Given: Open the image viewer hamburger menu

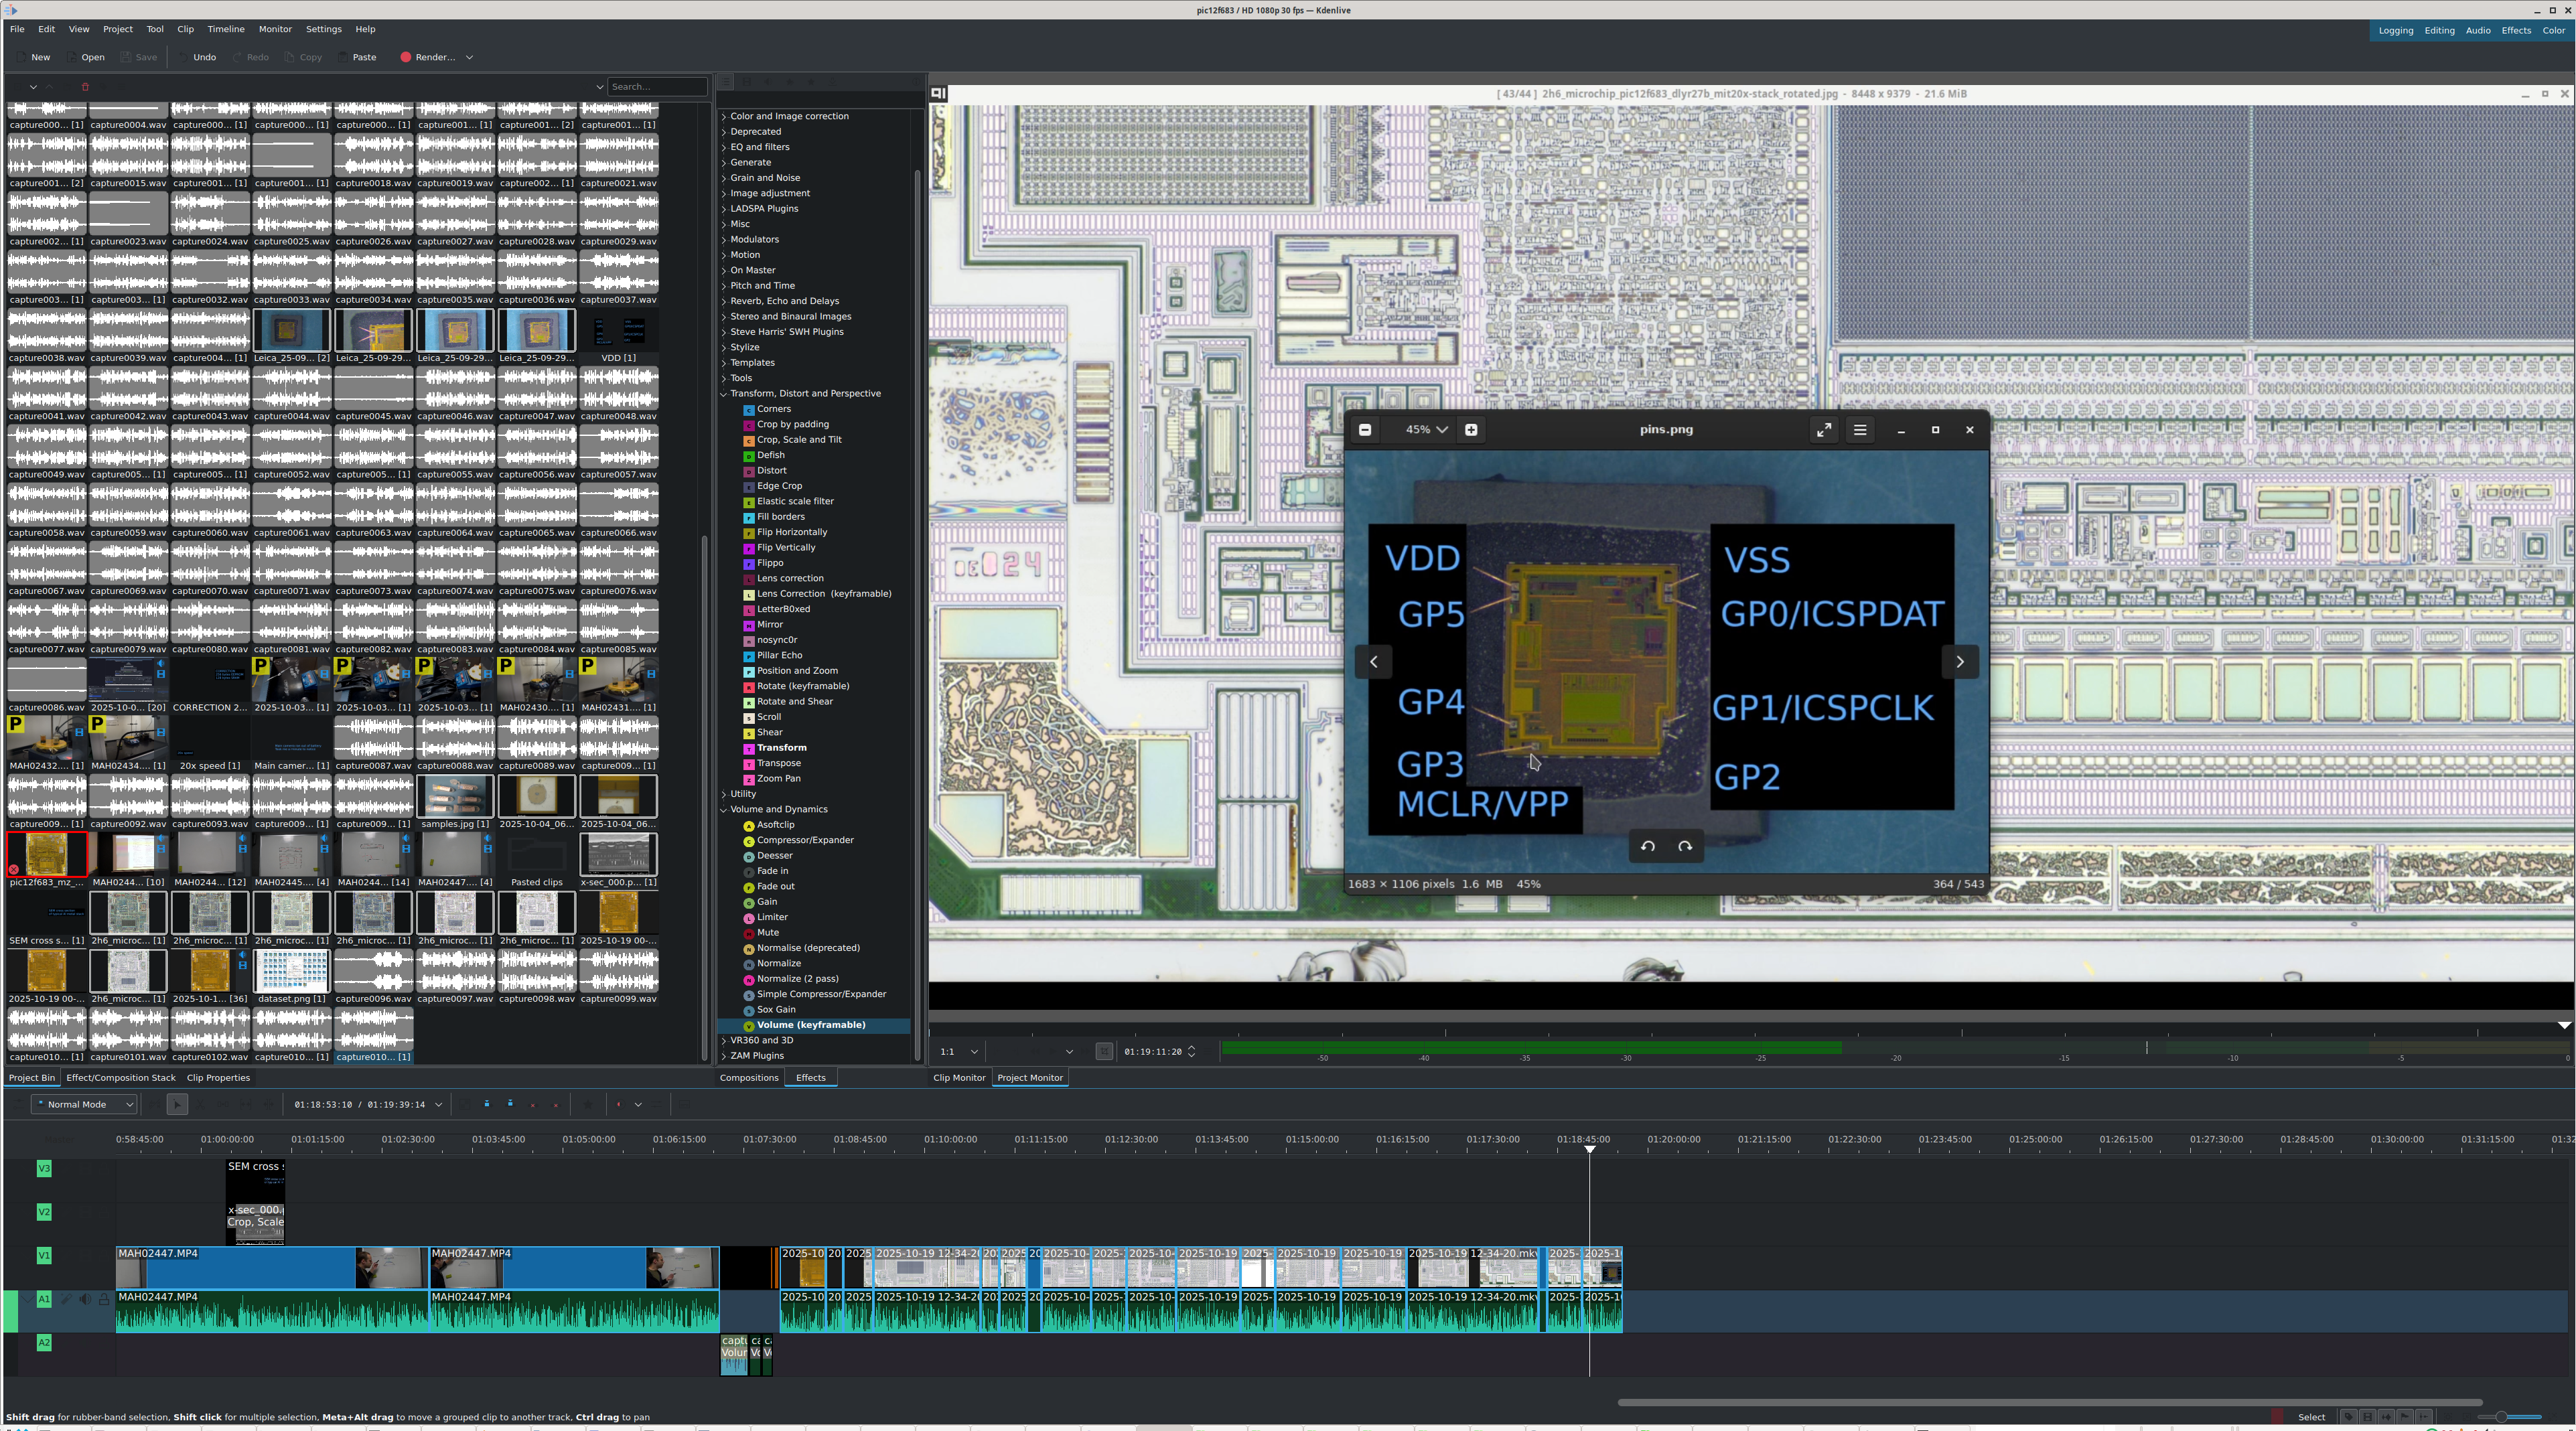Looking at the screenshot, I should (x=1860, y=430).
